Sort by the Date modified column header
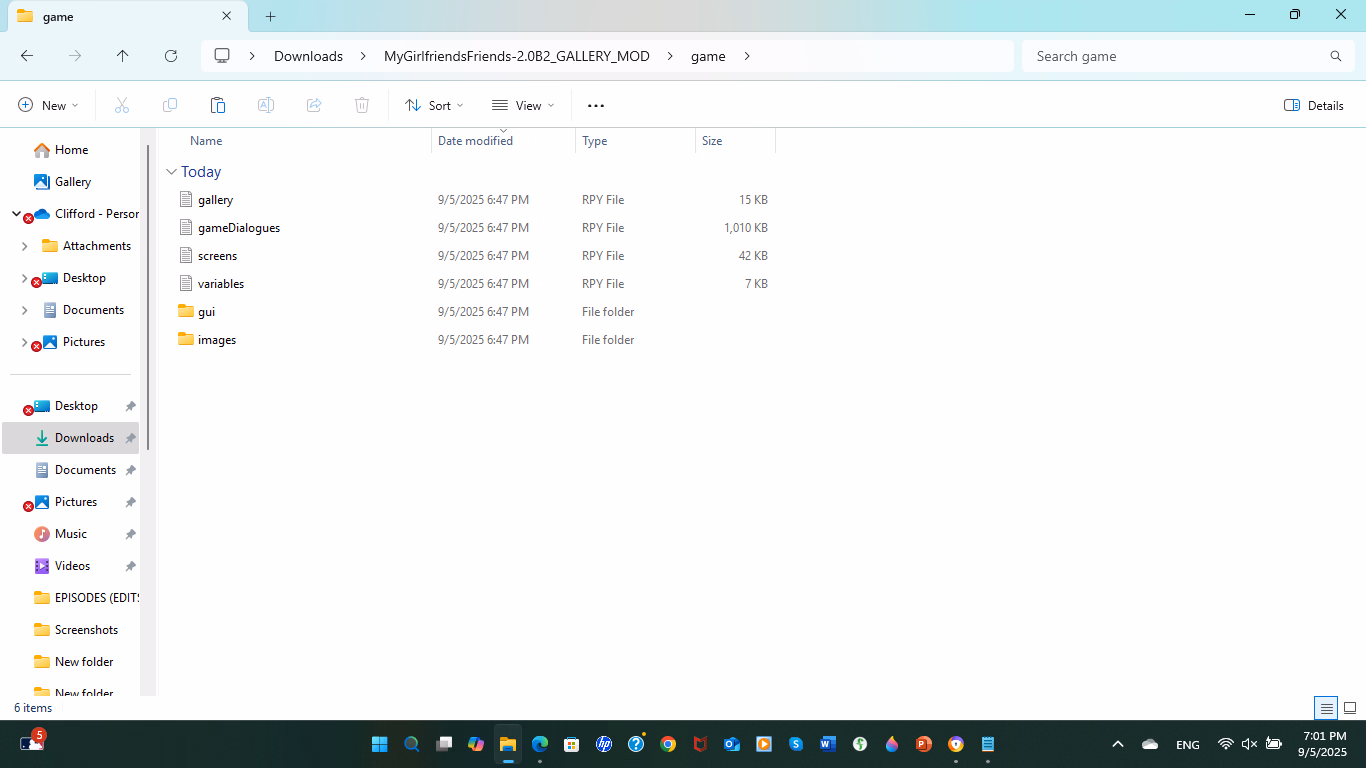This screenshot has height=768, width=1366. tap(475, 141)
